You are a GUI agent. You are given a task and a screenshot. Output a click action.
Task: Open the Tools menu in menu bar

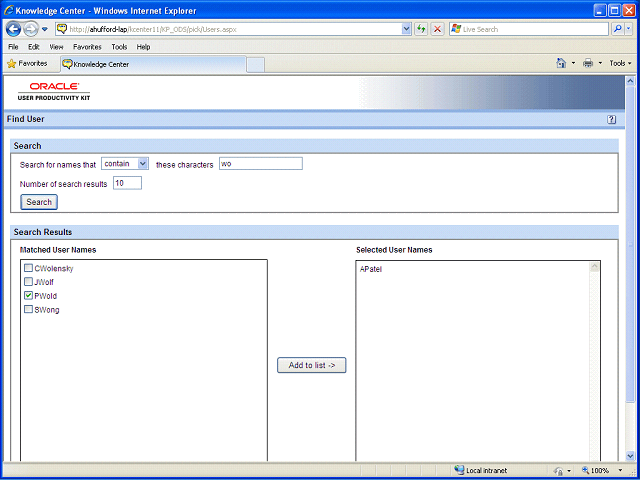(x=119, y=47)
